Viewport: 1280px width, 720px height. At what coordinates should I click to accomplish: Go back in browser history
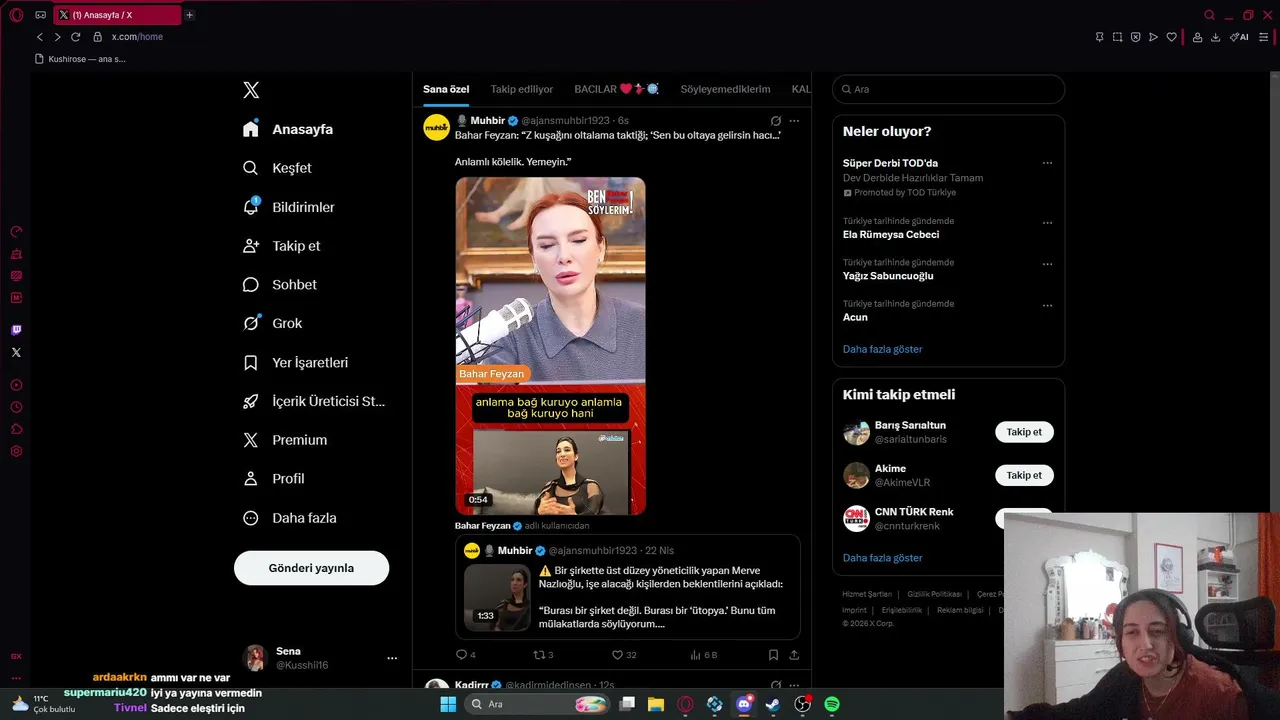(x=40, y=37)
